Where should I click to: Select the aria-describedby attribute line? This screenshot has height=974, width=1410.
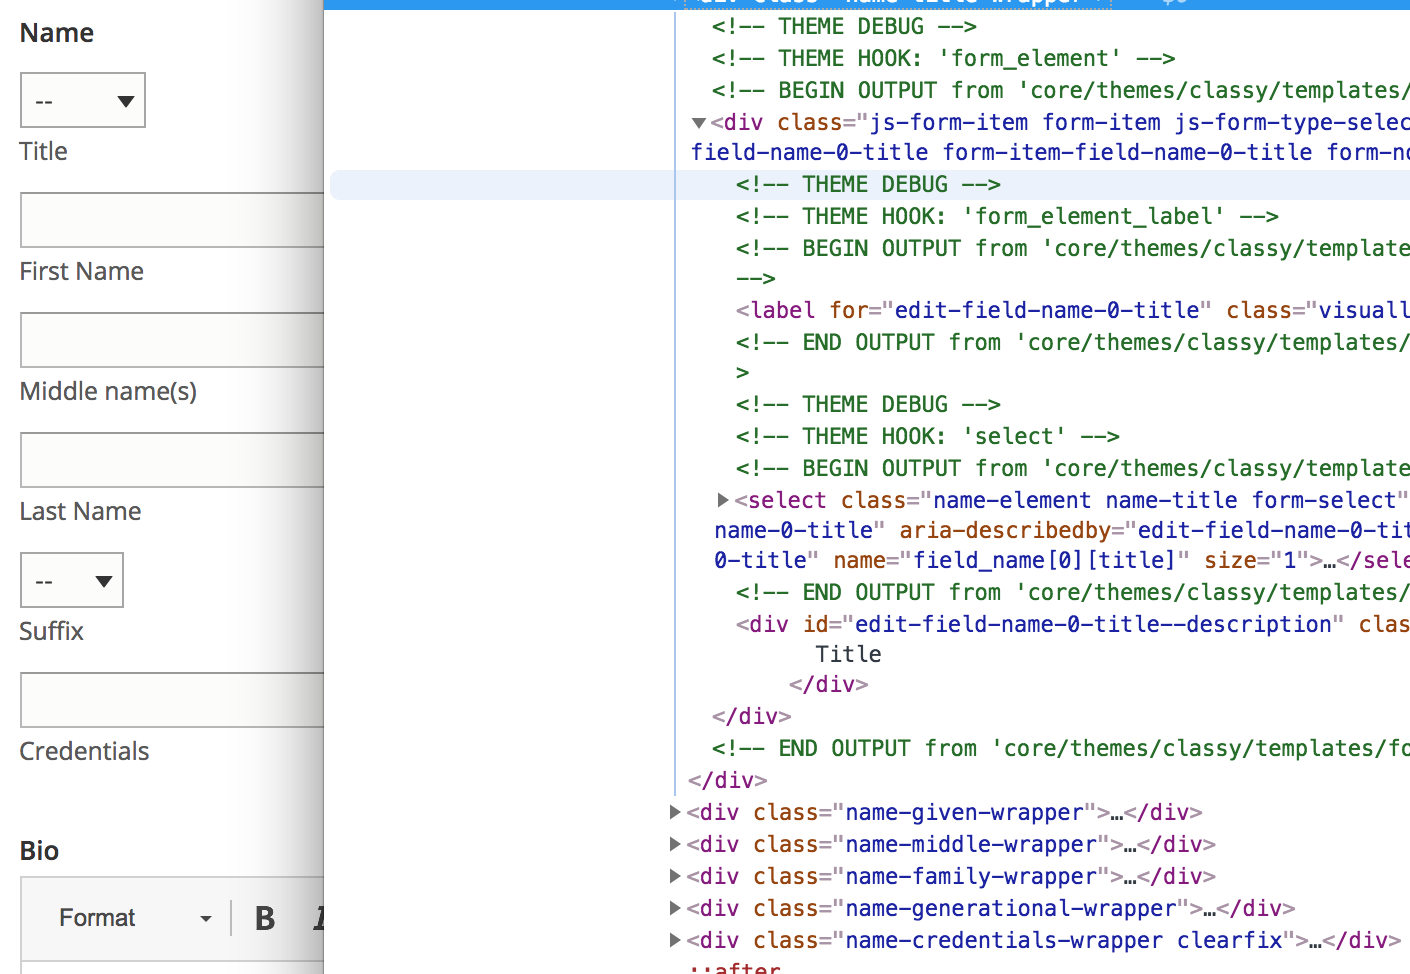pyautogui.click(x=1061, y=530)
